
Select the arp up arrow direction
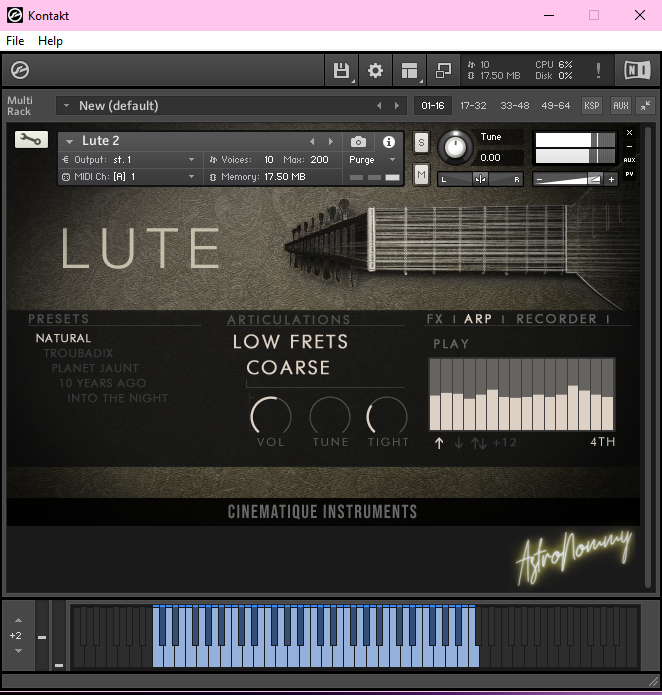[x=439, y=442]
